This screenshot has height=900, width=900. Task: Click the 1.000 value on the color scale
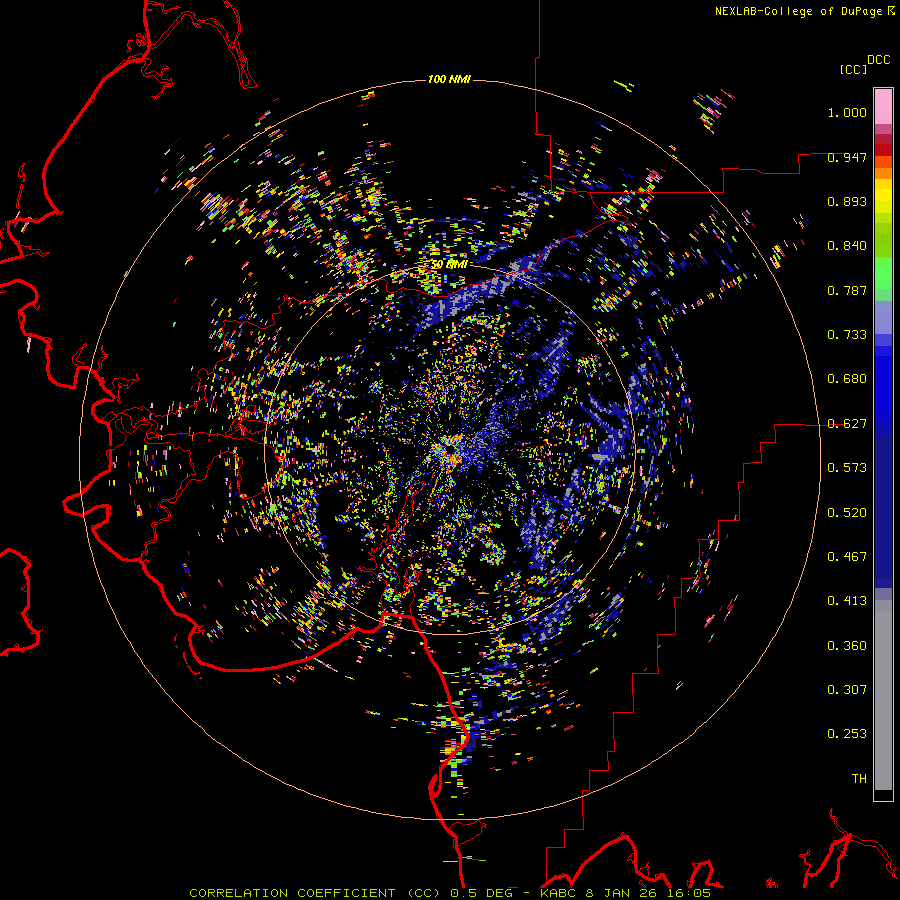847,112
